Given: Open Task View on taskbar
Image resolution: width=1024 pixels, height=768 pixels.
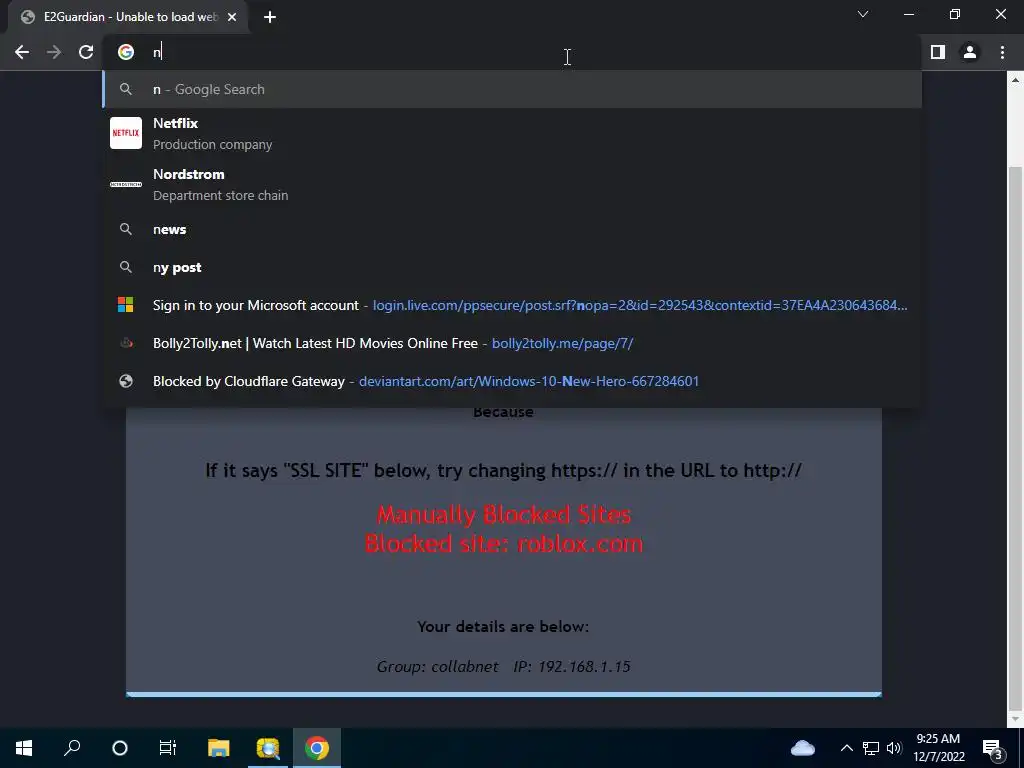Looking at the screenshot, I should point(168,748).
